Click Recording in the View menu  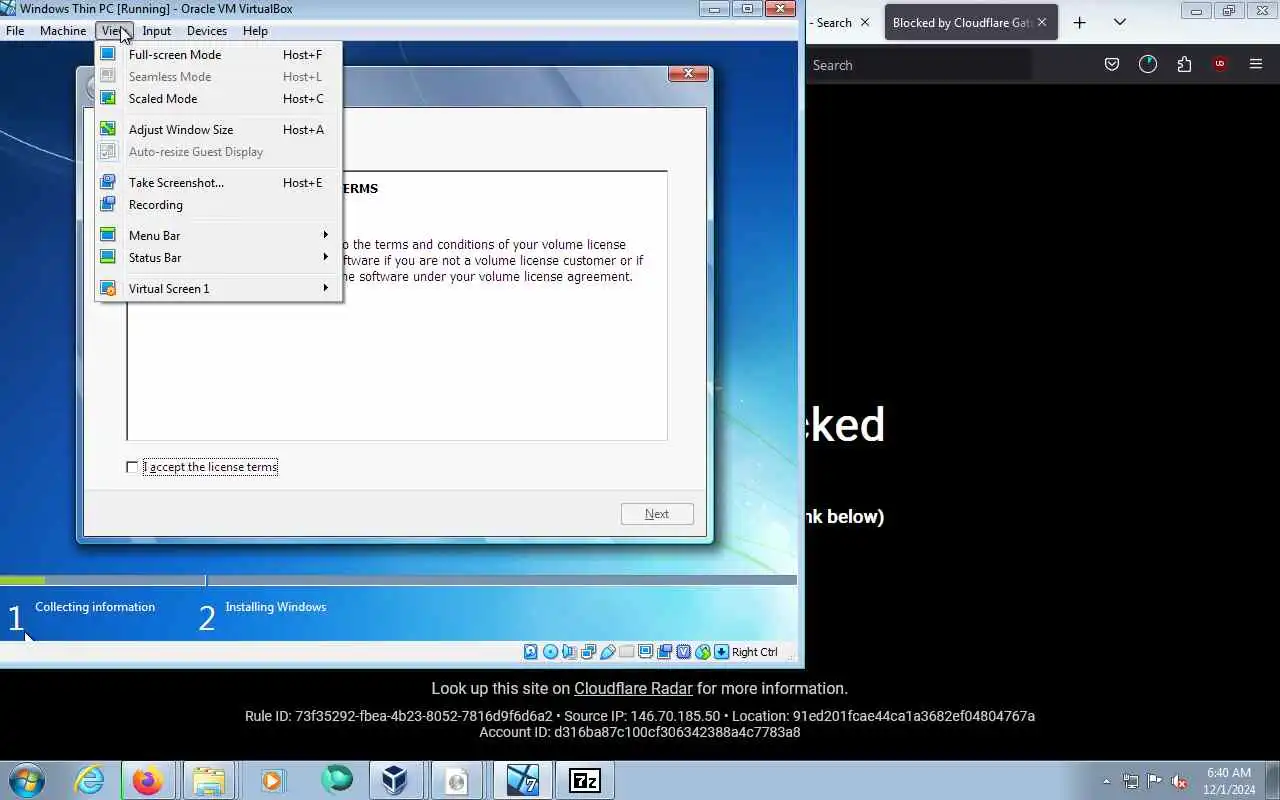tap(218, 205)
